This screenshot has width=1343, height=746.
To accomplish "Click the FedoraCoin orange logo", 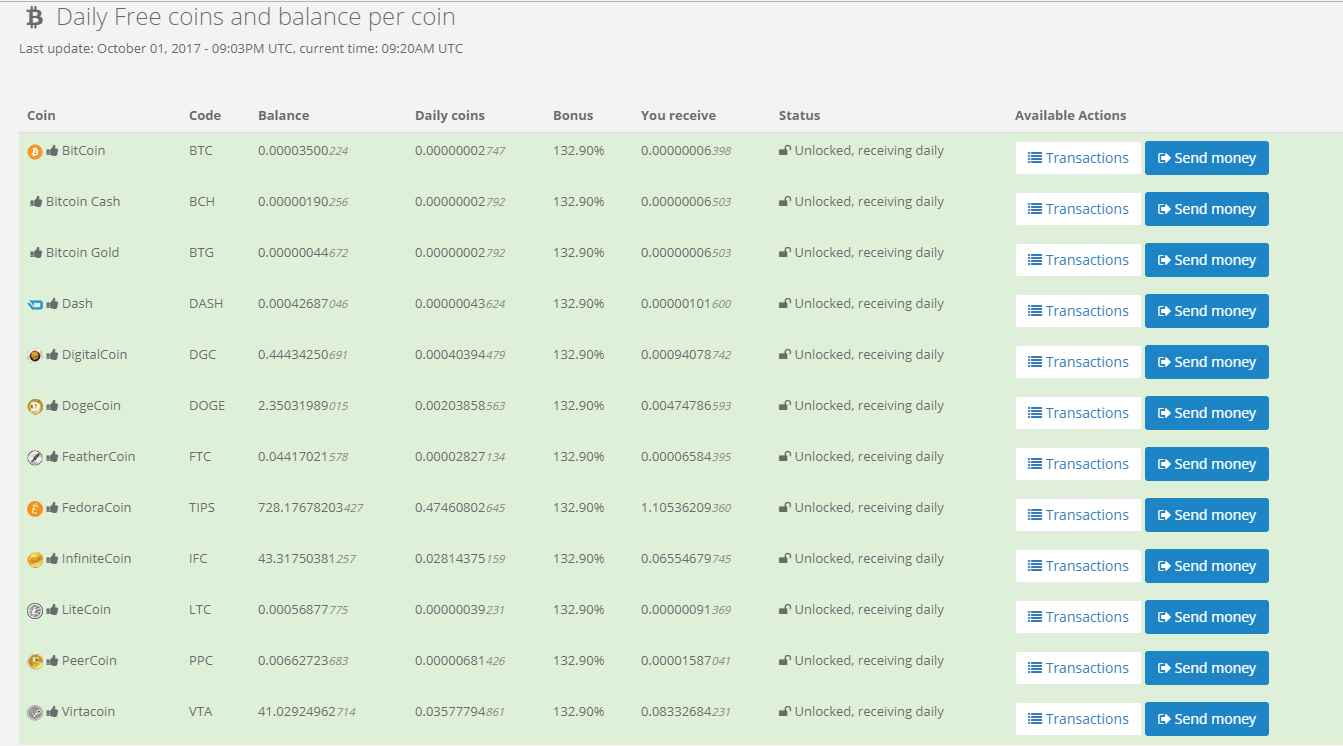I will pos(35,509).
